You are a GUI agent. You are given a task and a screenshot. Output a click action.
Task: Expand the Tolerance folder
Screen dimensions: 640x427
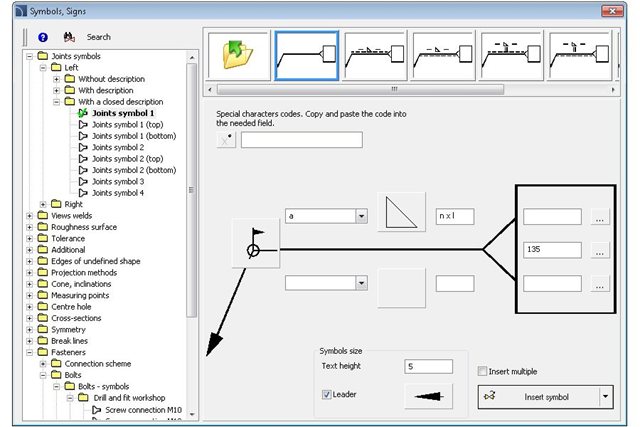(x=29, y=238)
